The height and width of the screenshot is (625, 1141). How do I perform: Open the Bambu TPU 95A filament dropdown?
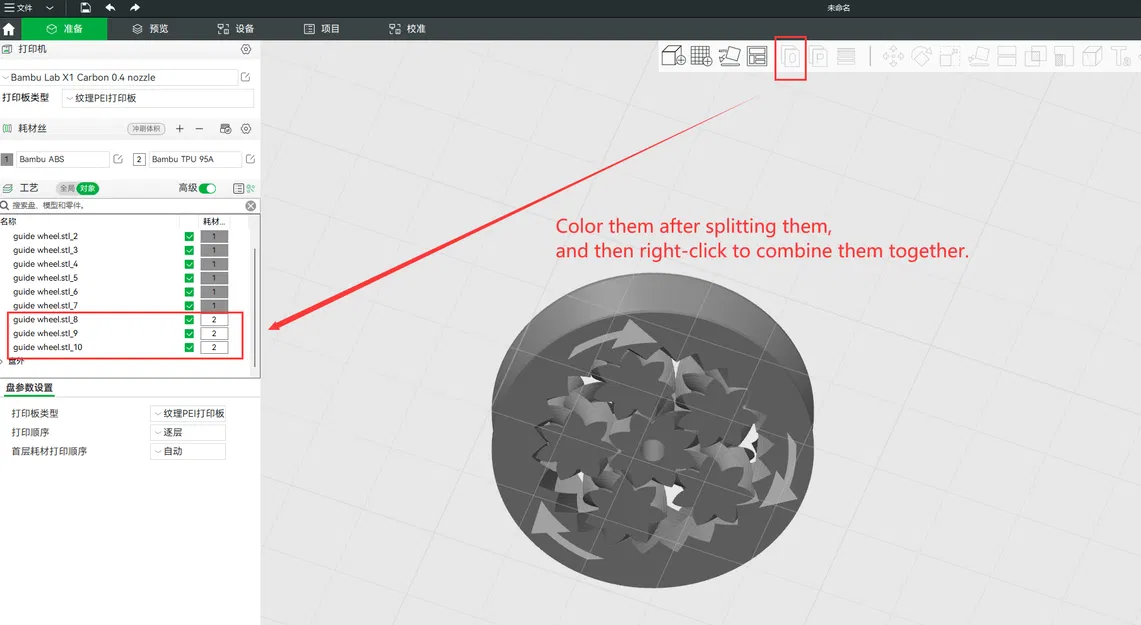[x=194, y=159]
